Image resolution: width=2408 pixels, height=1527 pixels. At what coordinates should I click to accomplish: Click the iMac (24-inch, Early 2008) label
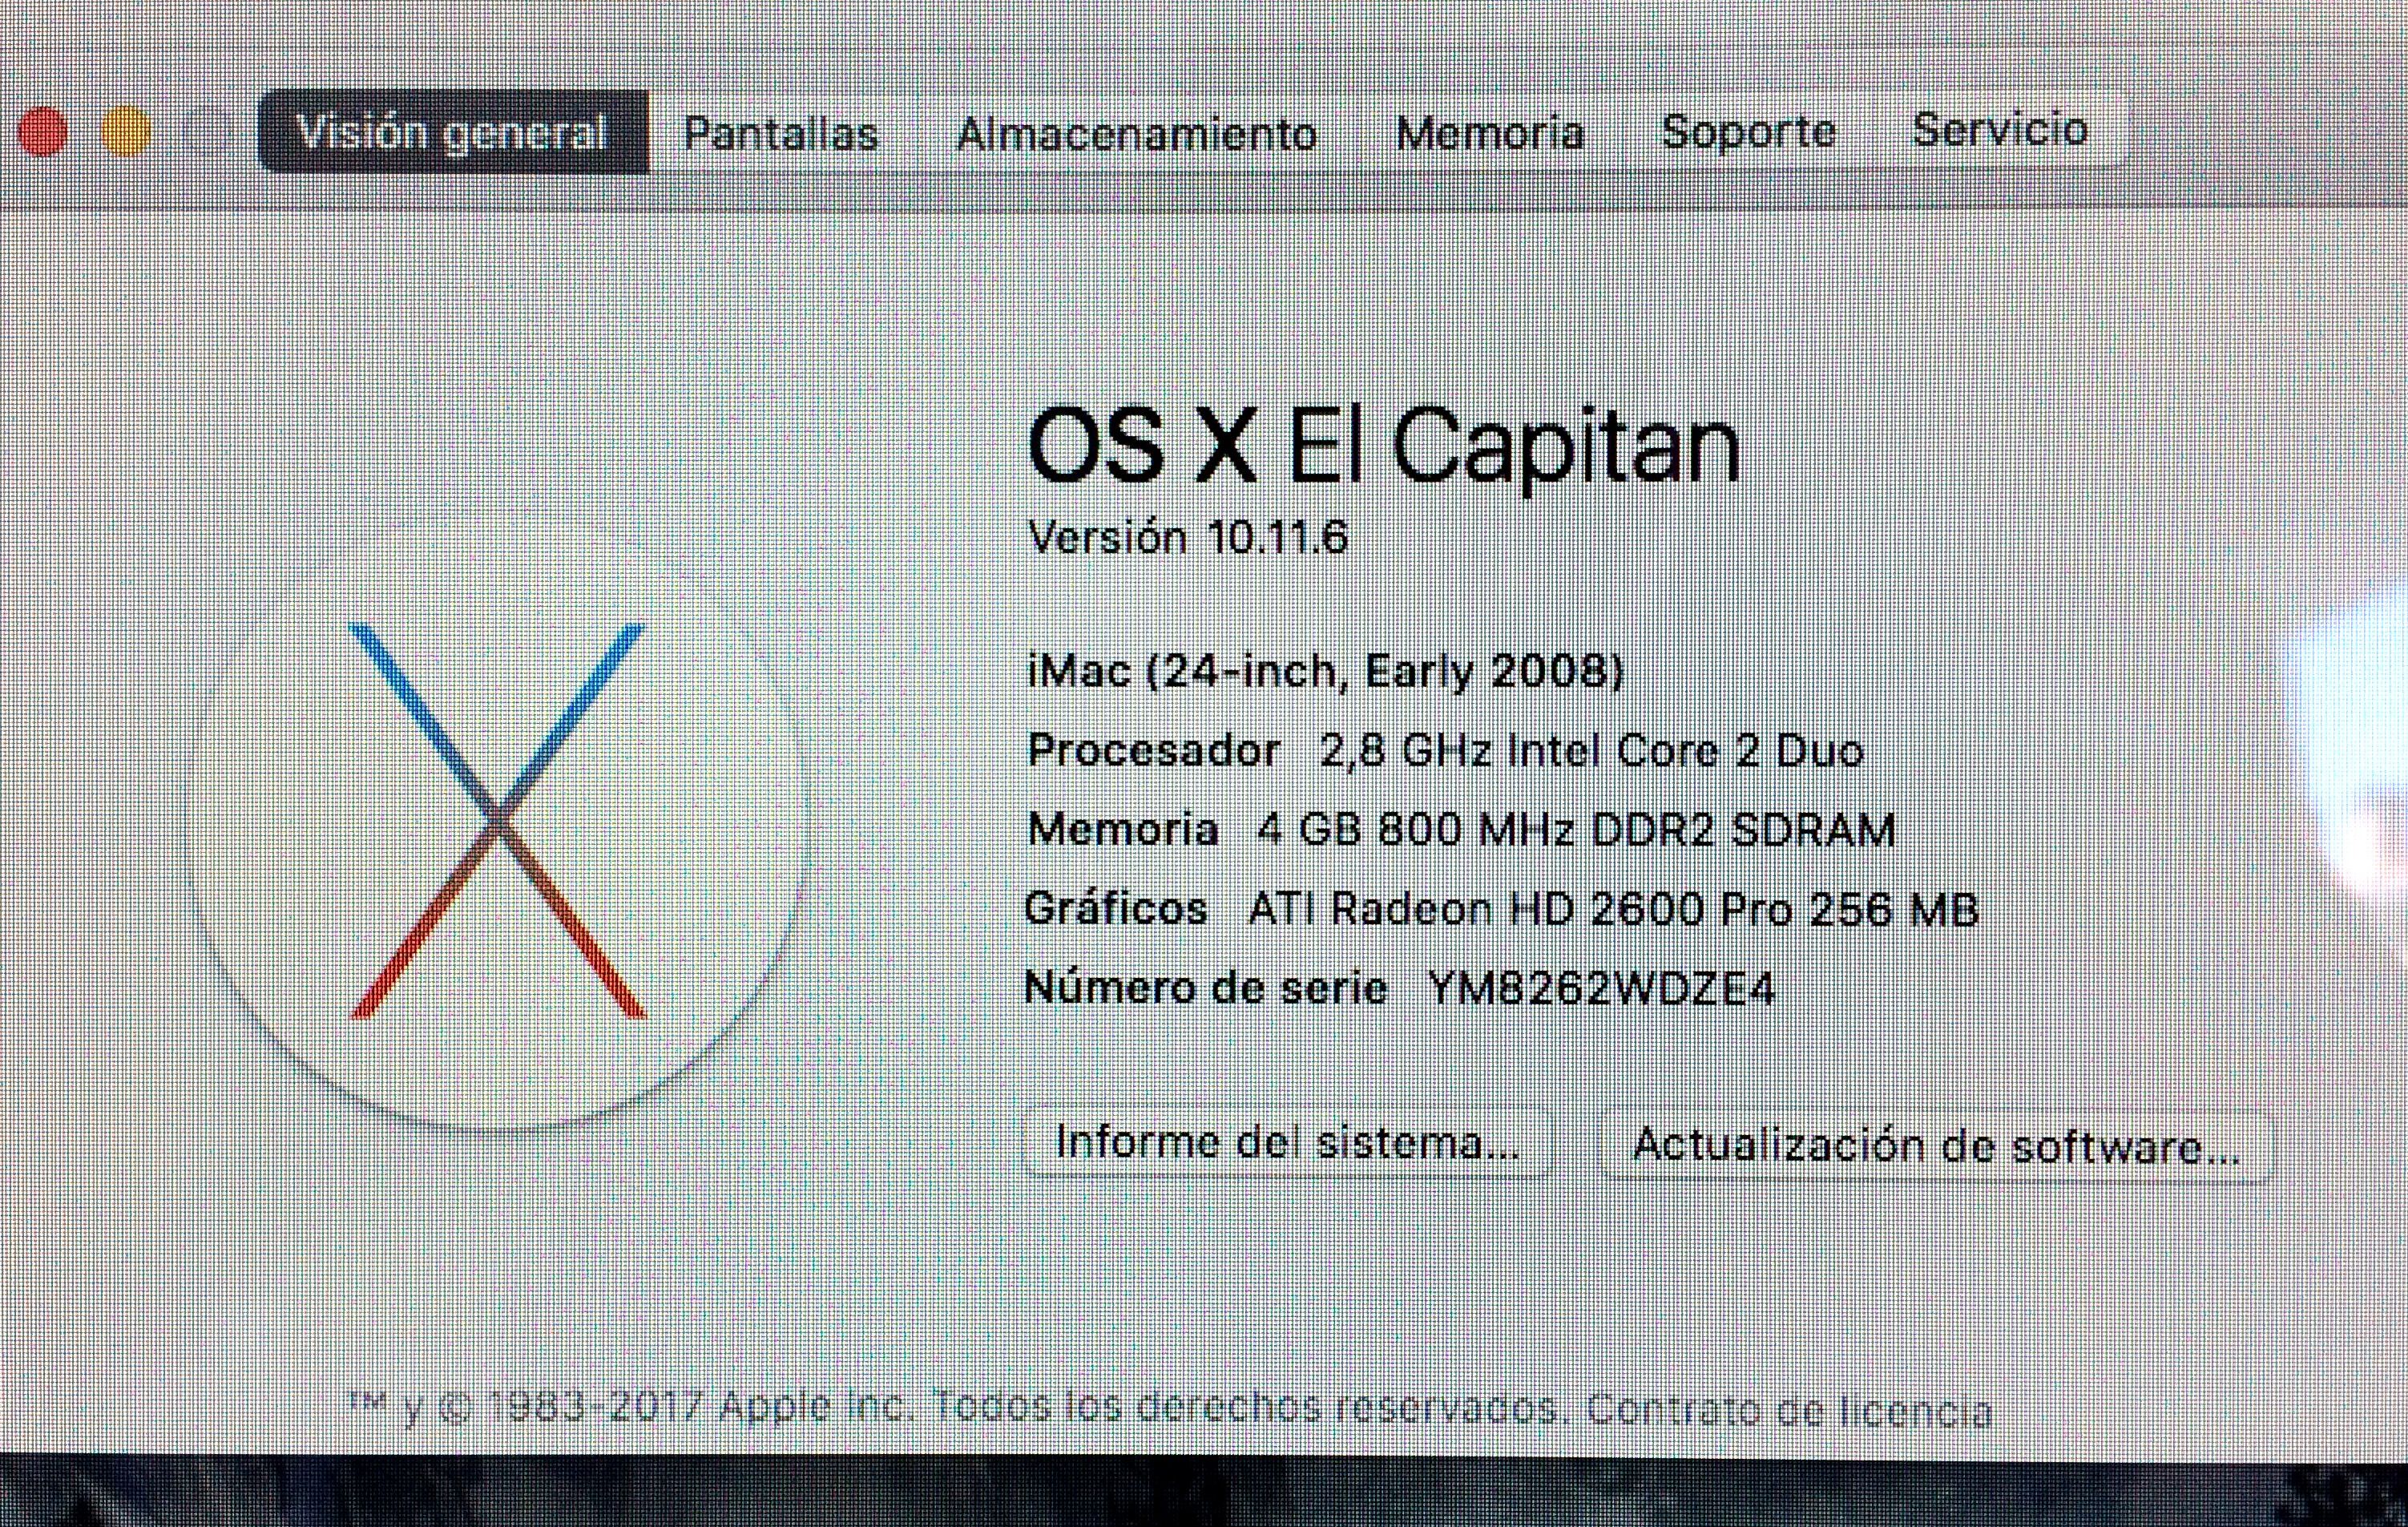(1326, 670)
